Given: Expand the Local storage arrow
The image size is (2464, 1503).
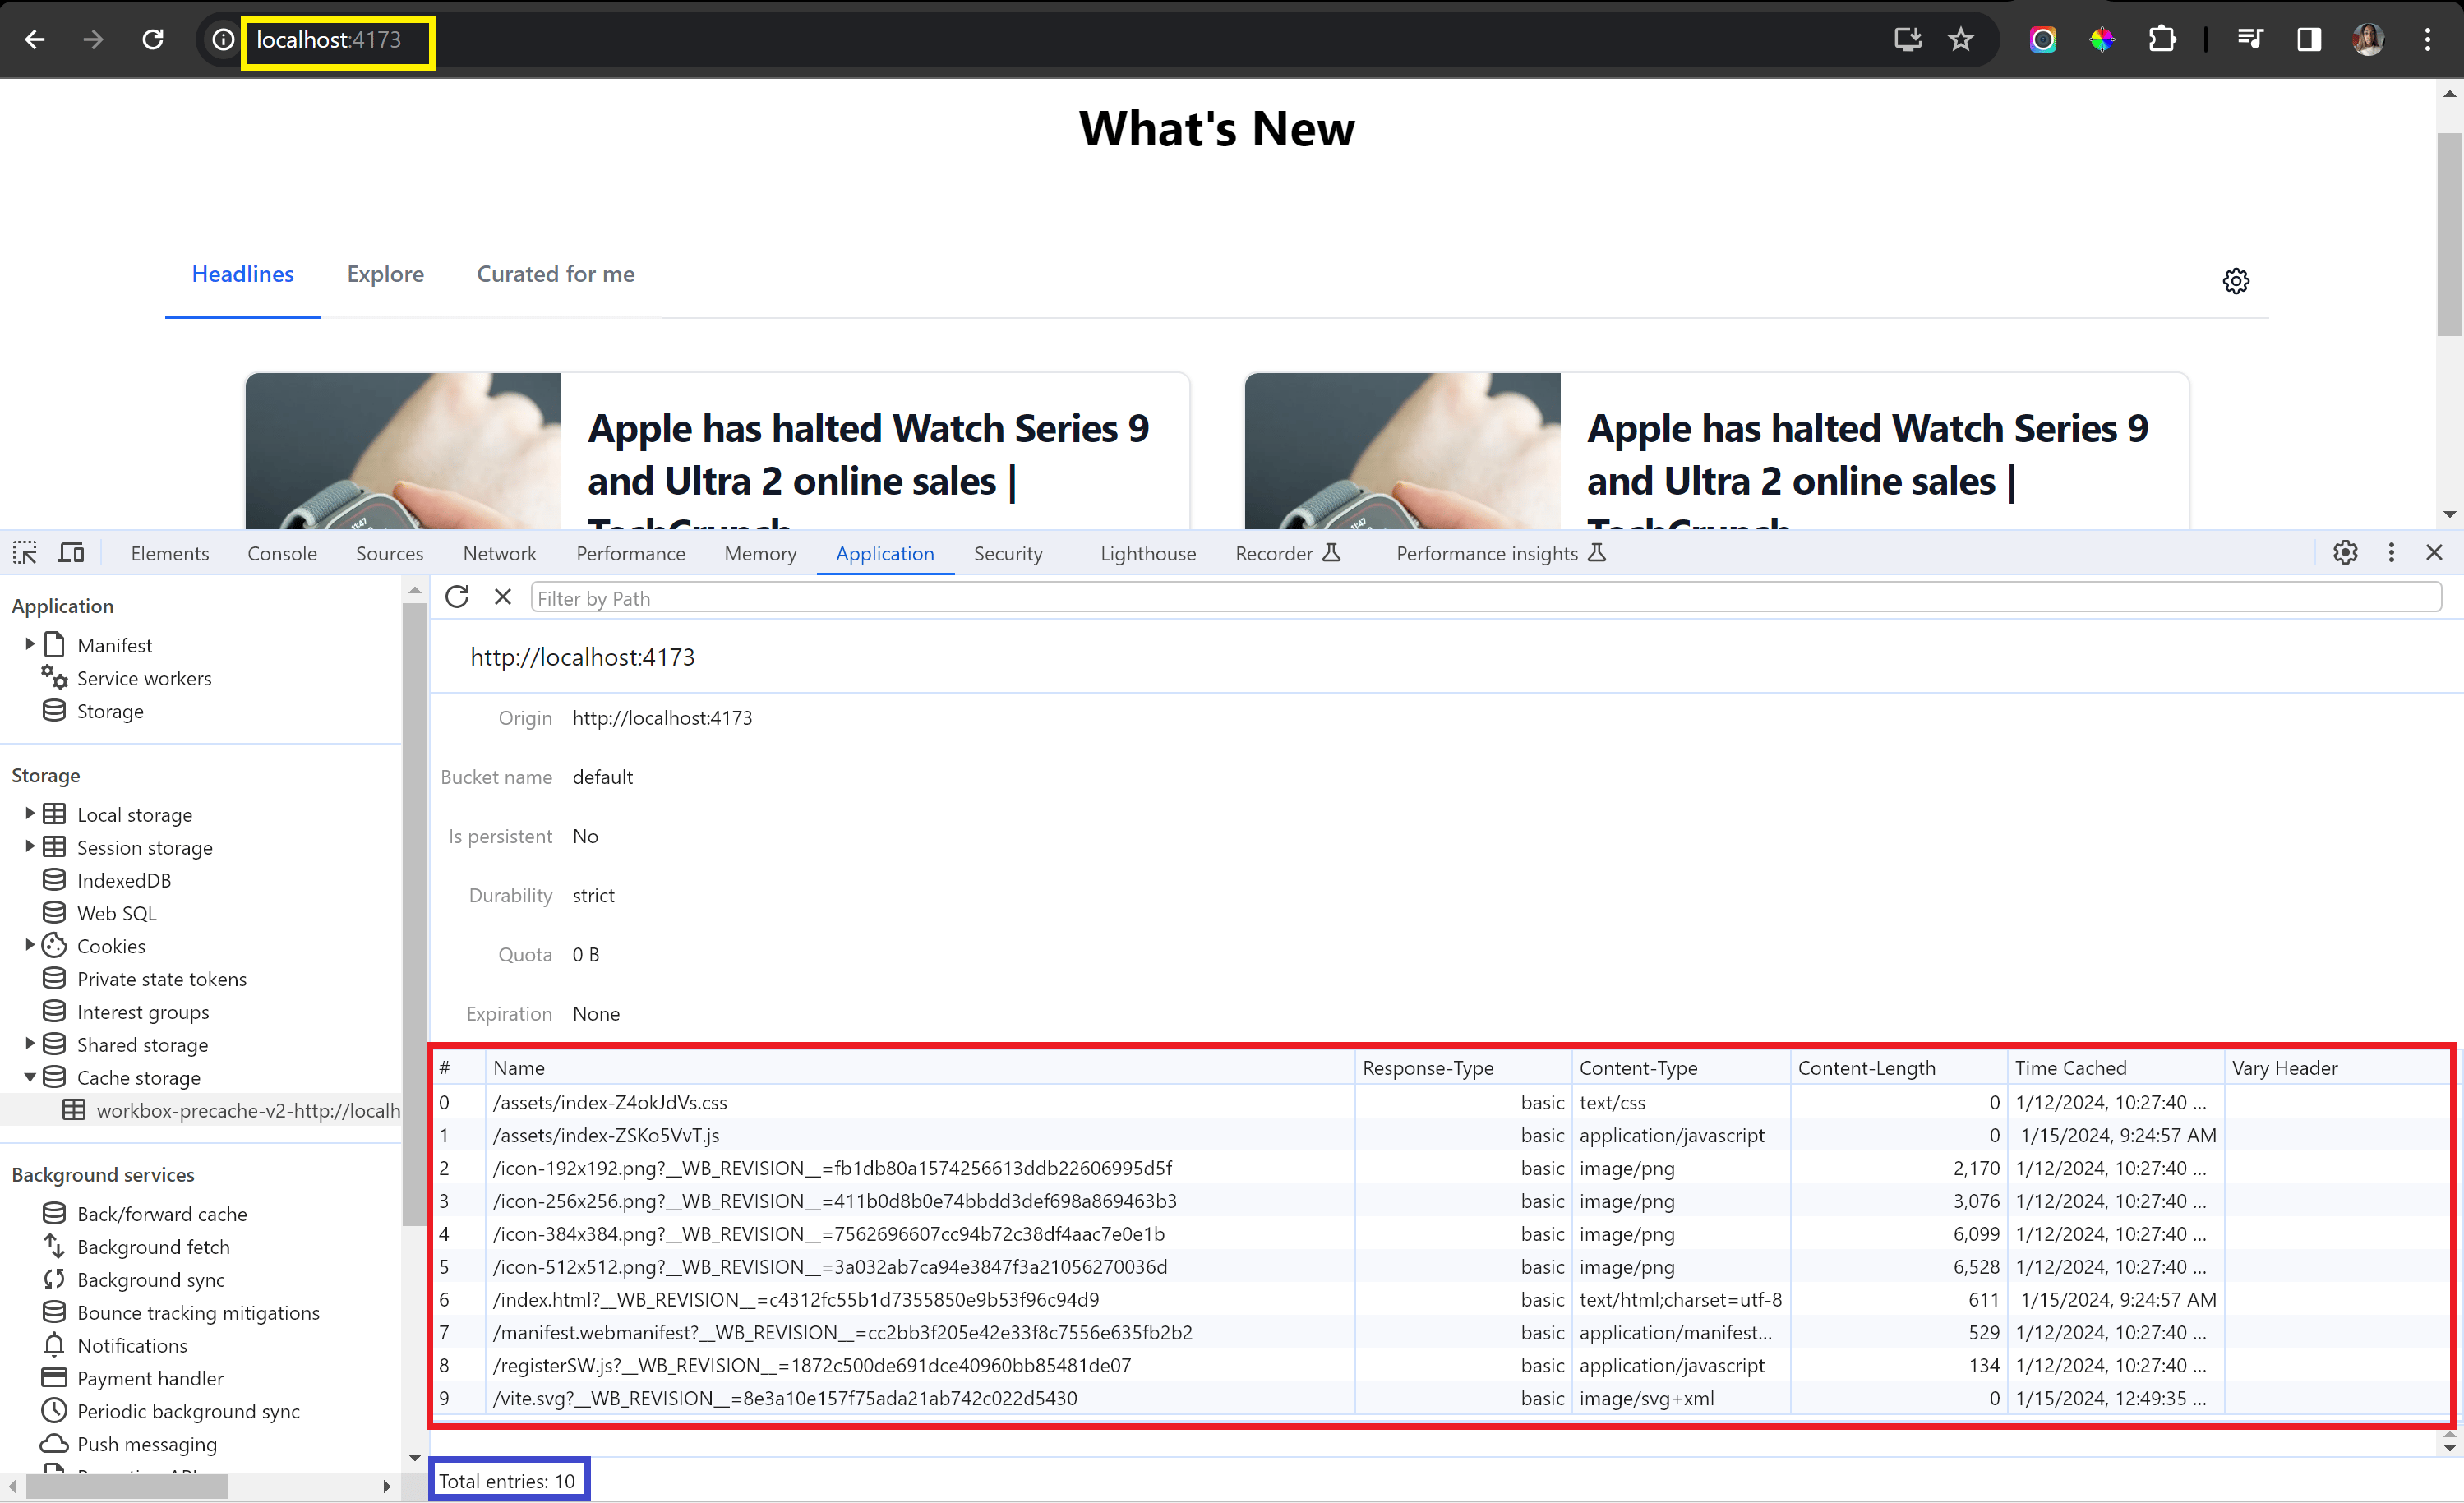Looking at the screenshot, I should click(x=30, y=813).
